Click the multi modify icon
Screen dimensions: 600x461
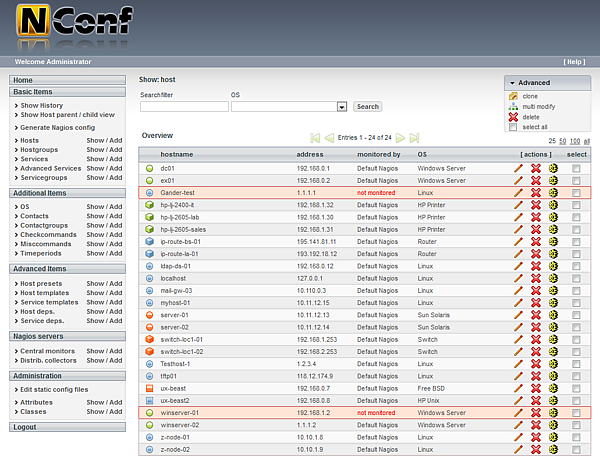(513, 106)
